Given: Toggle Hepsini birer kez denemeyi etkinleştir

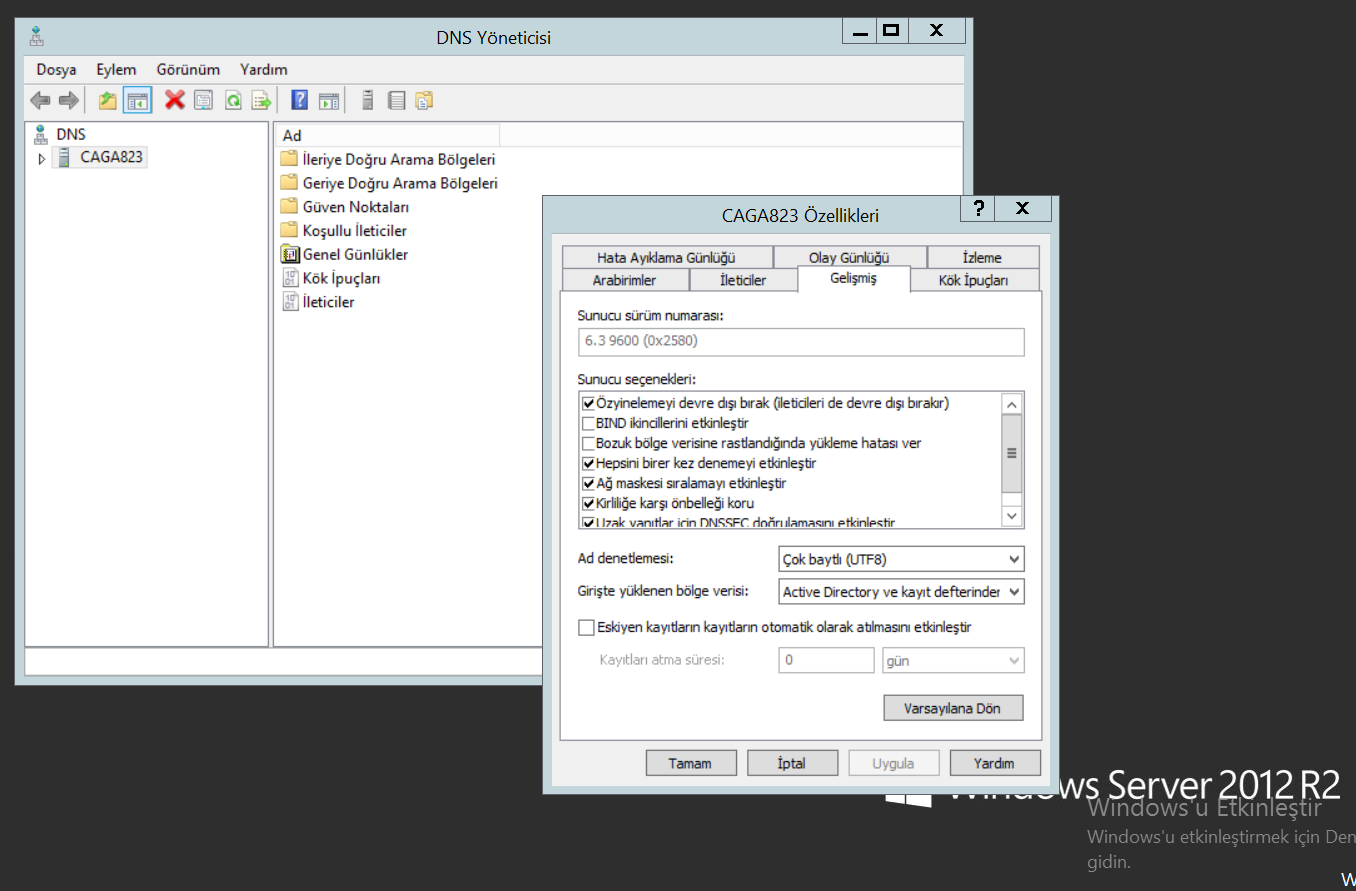Looking at the screenshot, I should (x=588, y=463).
